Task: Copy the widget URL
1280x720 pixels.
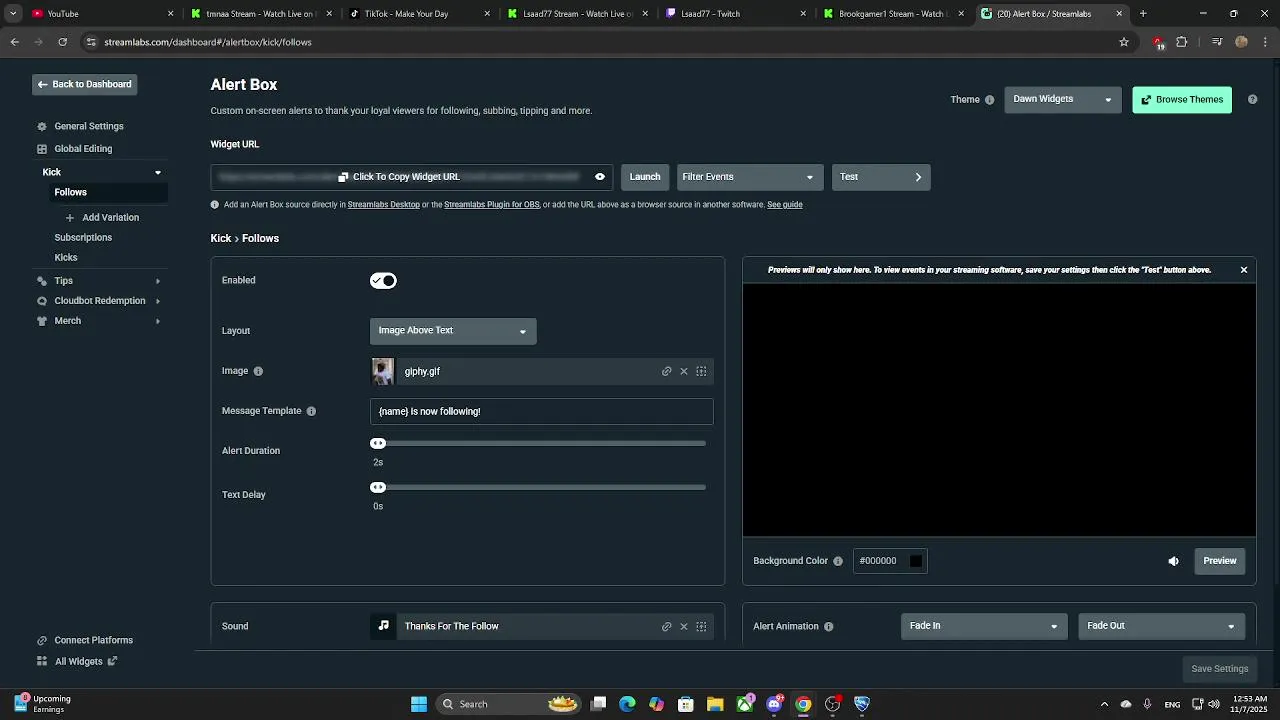Action: [x=399, y=177]
